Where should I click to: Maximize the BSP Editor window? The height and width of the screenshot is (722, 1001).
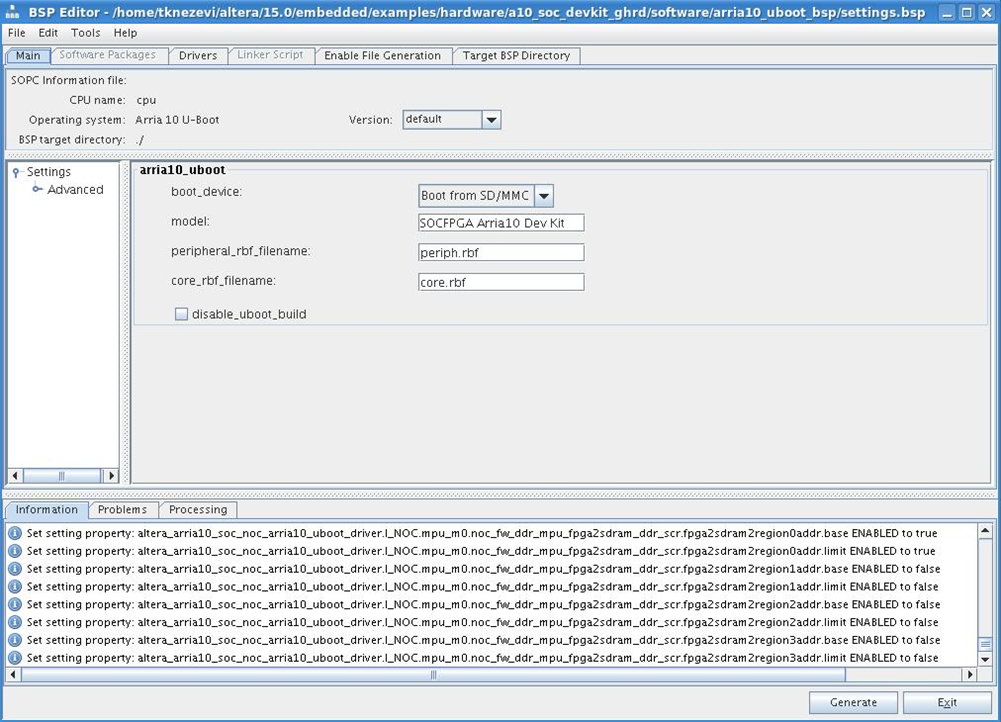[x=967, y=12]
